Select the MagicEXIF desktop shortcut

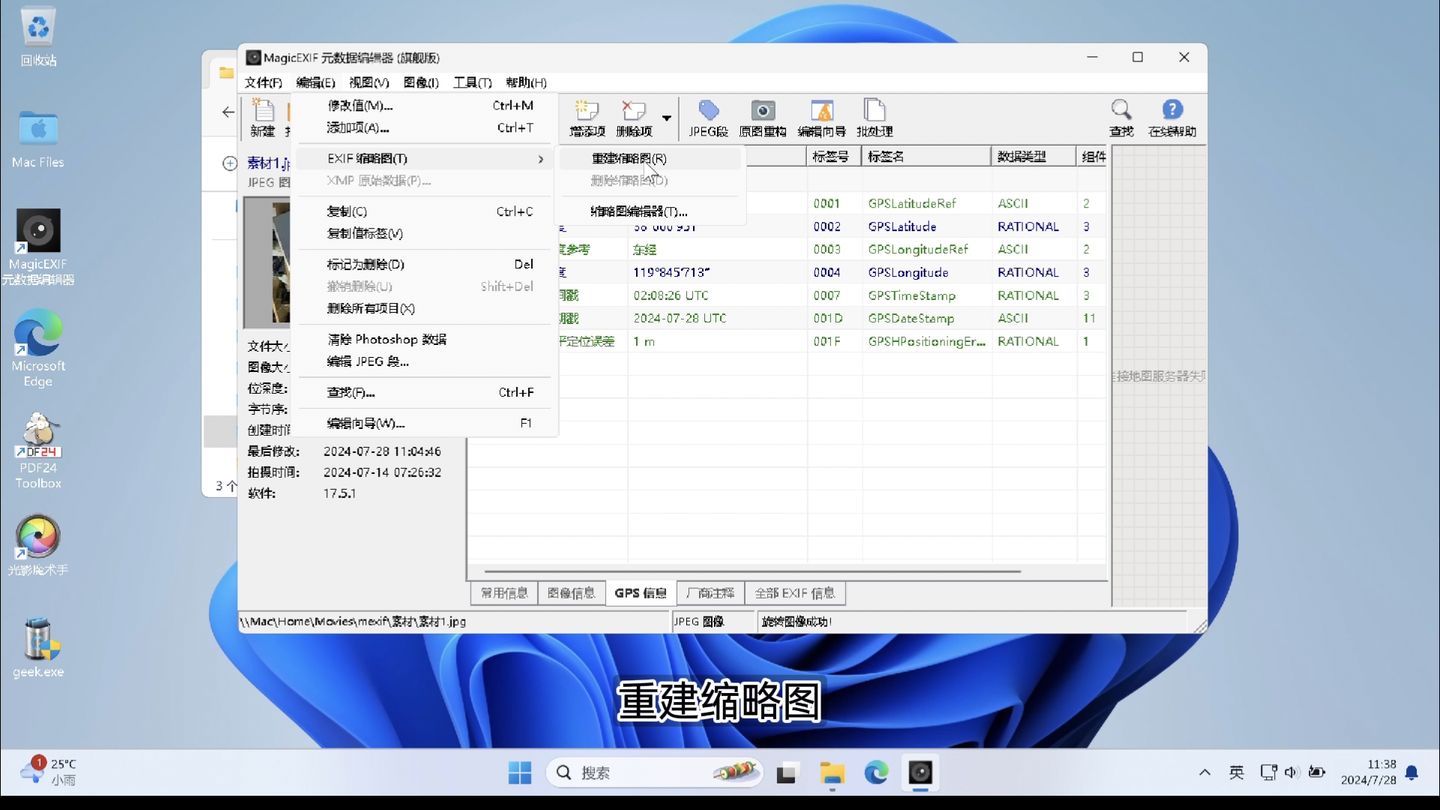tap(38, 247)
